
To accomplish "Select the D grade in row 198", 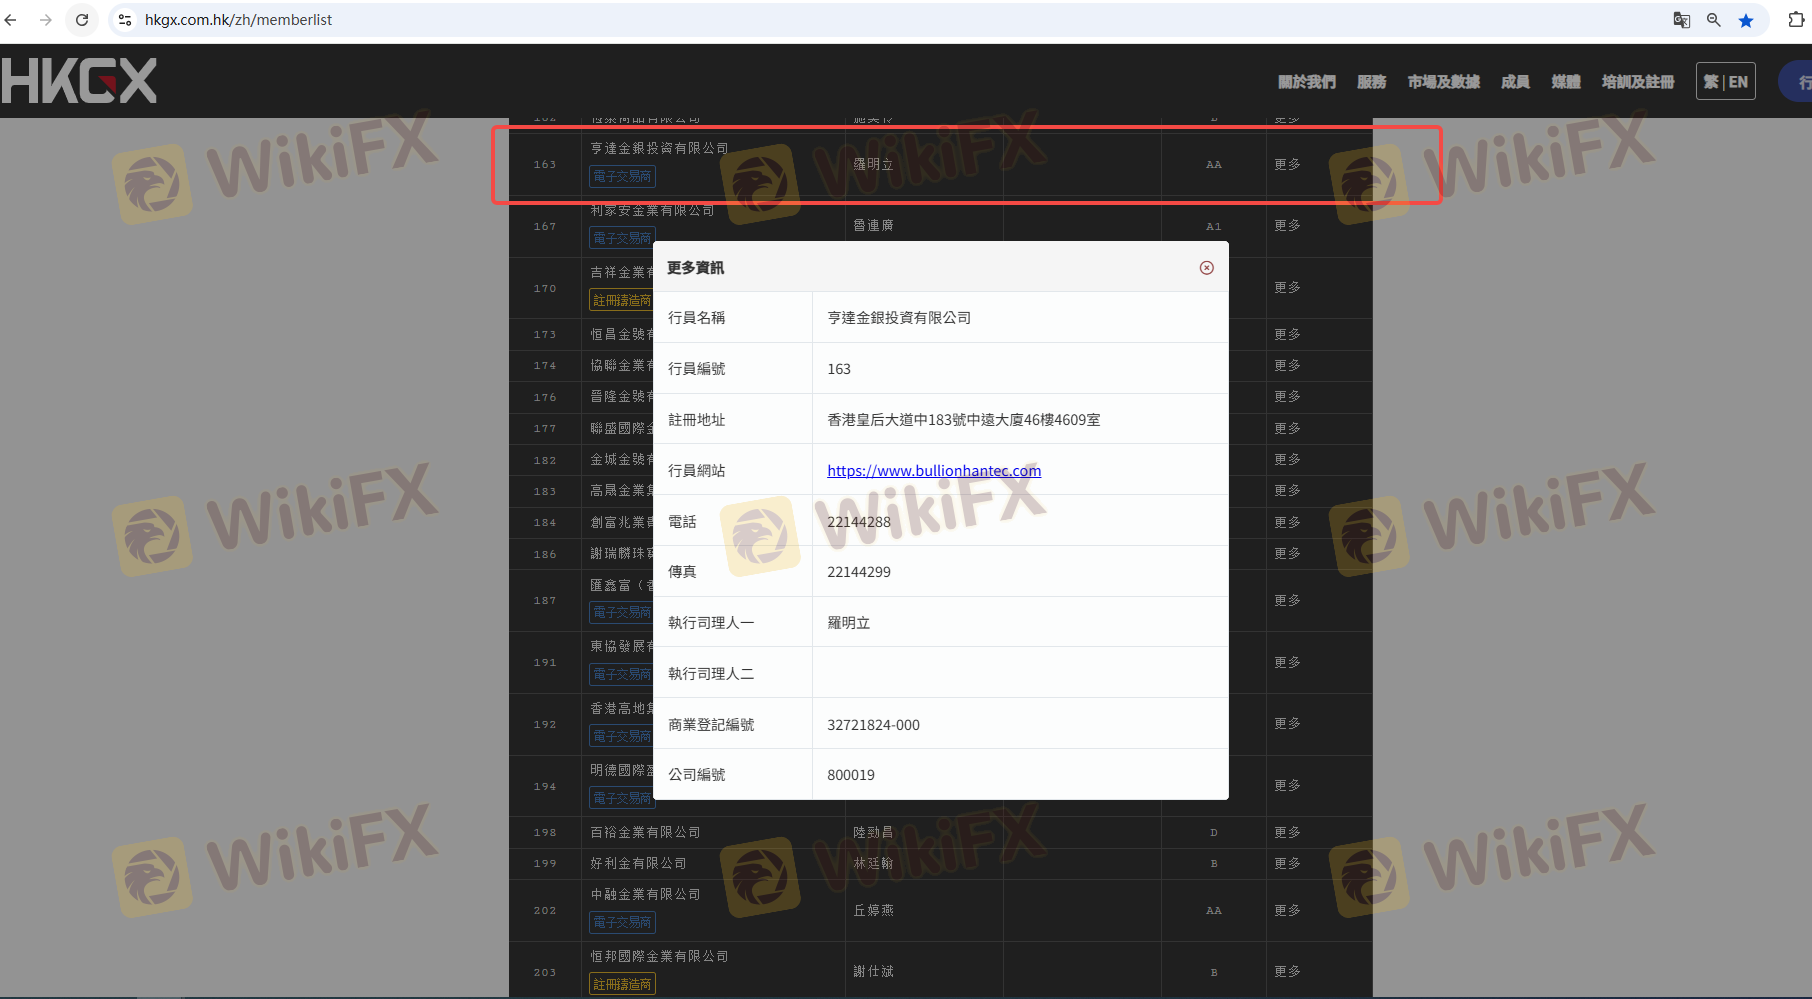I will [x=1214, y=833].
